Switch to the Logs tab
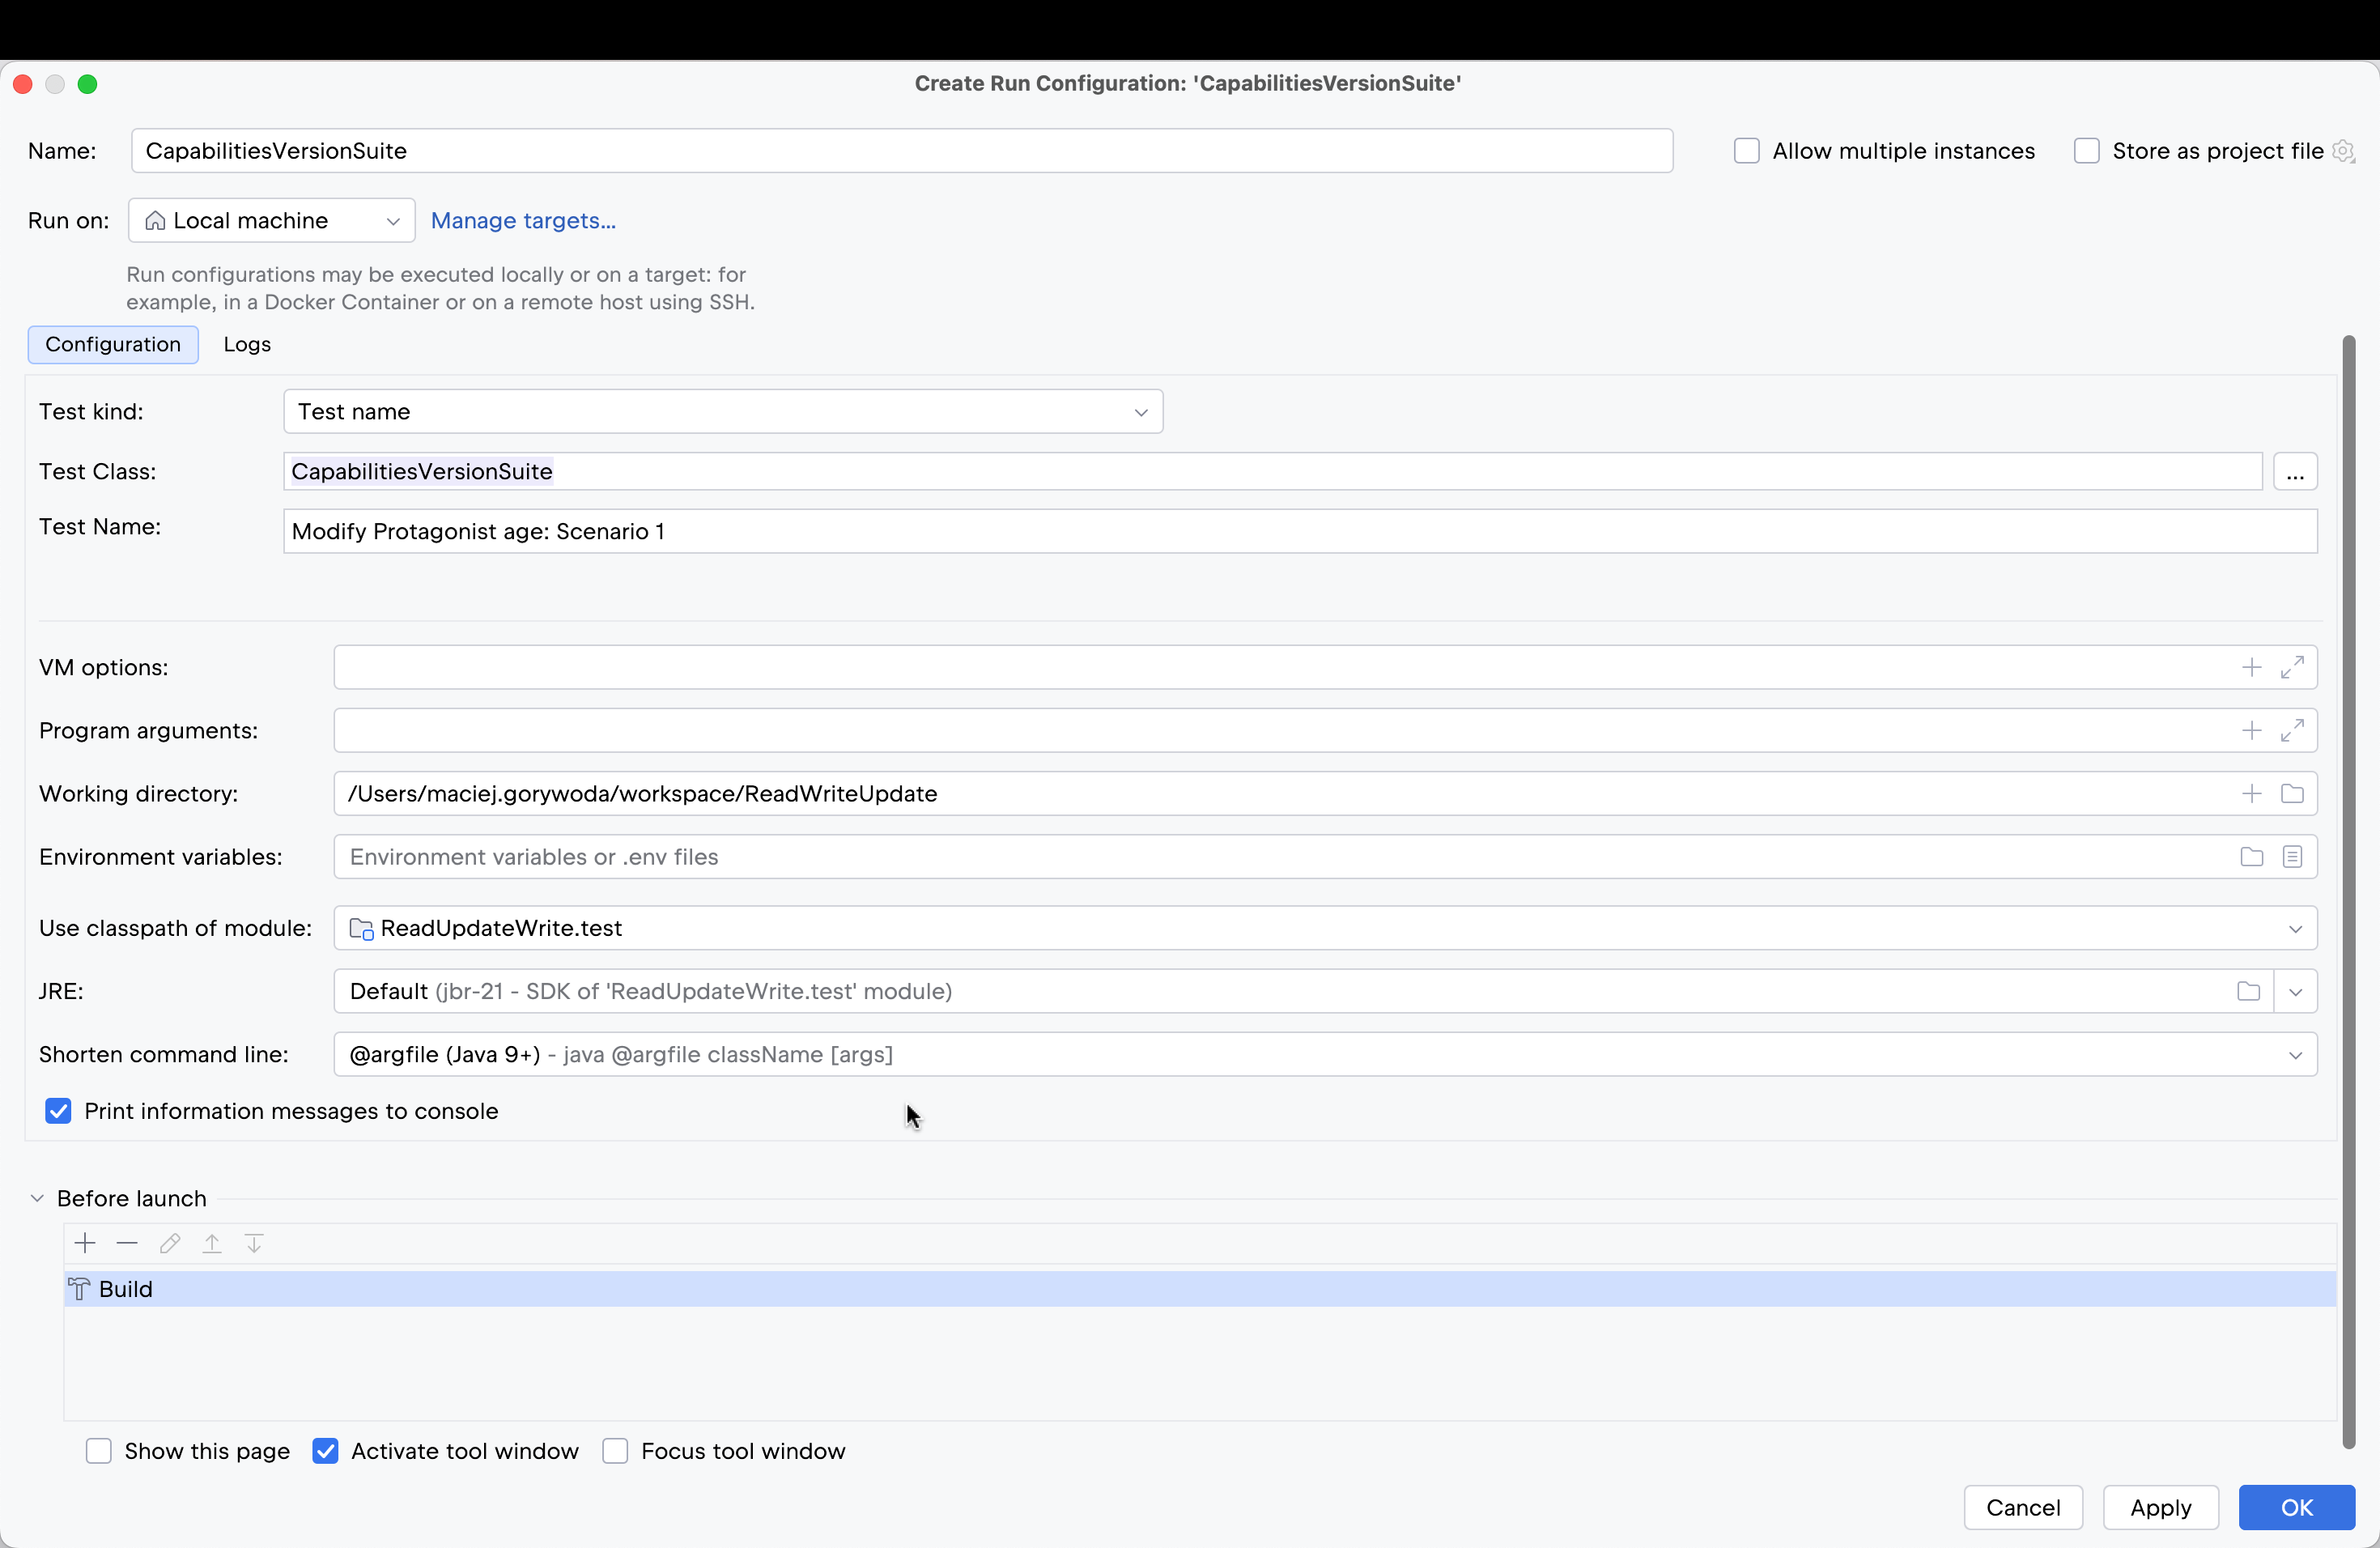The height and width of the screenshot is (1548, 2380). (x=247, y=345)
